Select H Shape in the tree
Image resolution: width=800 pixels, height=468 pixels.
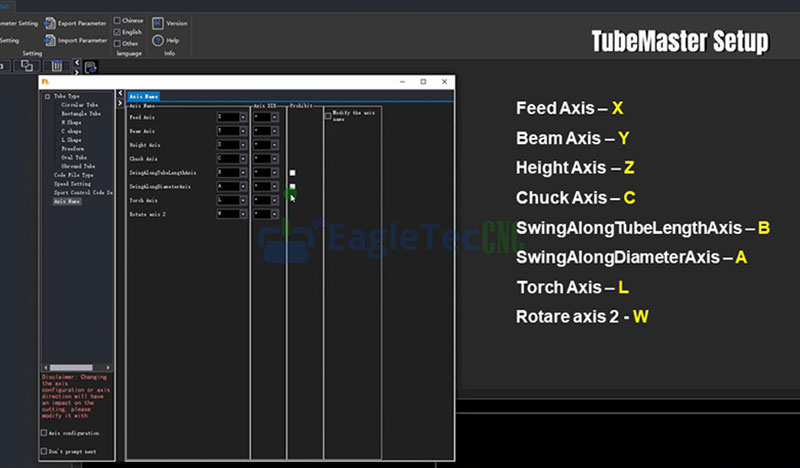[71, 122]
